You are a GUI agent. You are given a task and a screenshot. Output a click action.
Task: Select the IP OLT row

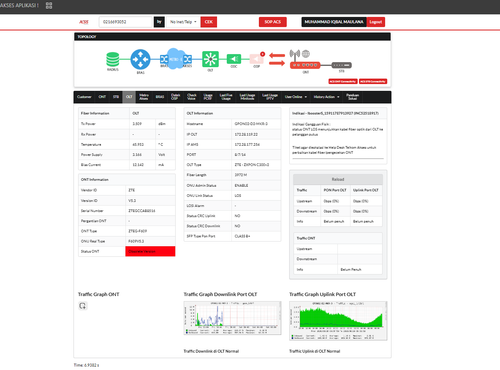pos(232,134)
